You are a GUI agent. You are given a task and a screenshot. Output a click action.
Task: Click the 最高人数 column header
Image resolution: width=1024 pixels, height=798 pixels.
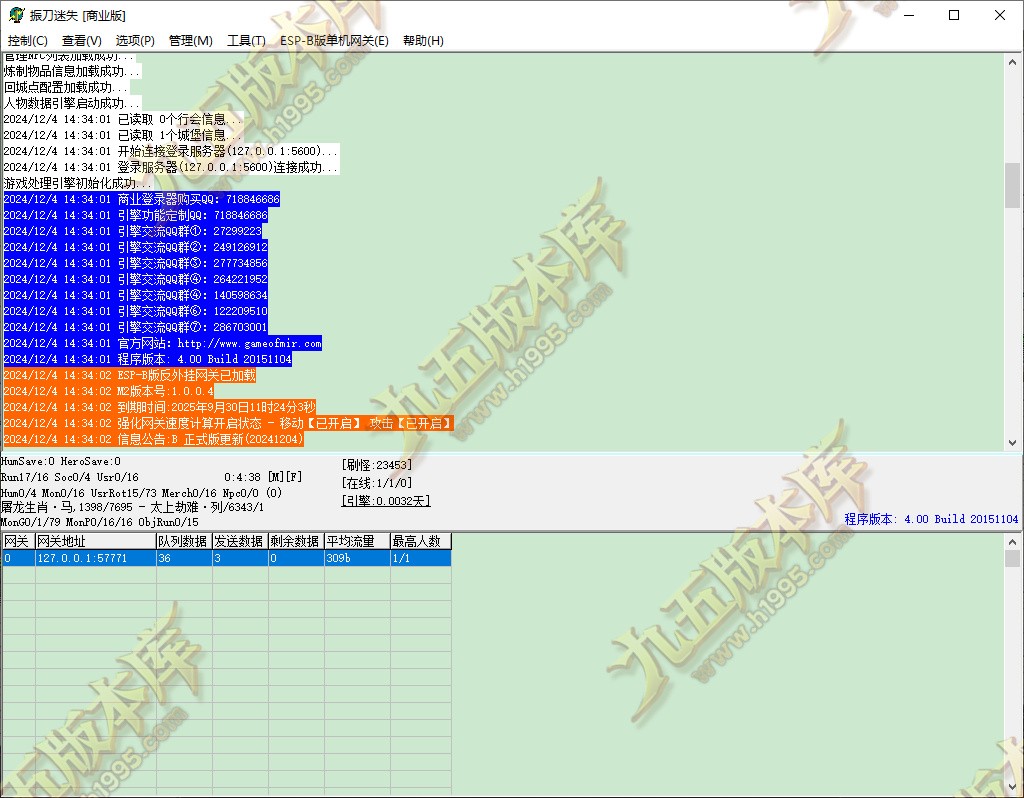click(x=421, y=541)
